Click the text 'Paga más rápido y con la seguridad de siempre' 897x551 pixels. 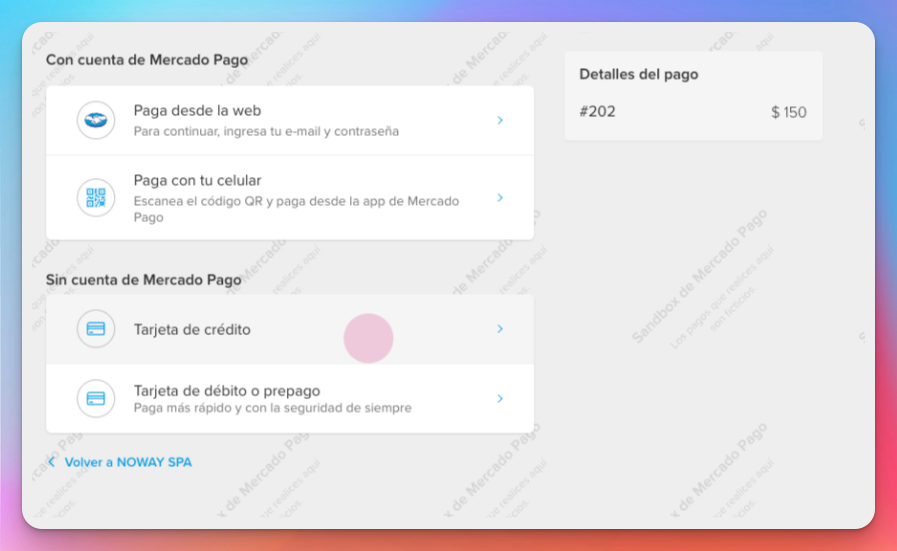273,408
